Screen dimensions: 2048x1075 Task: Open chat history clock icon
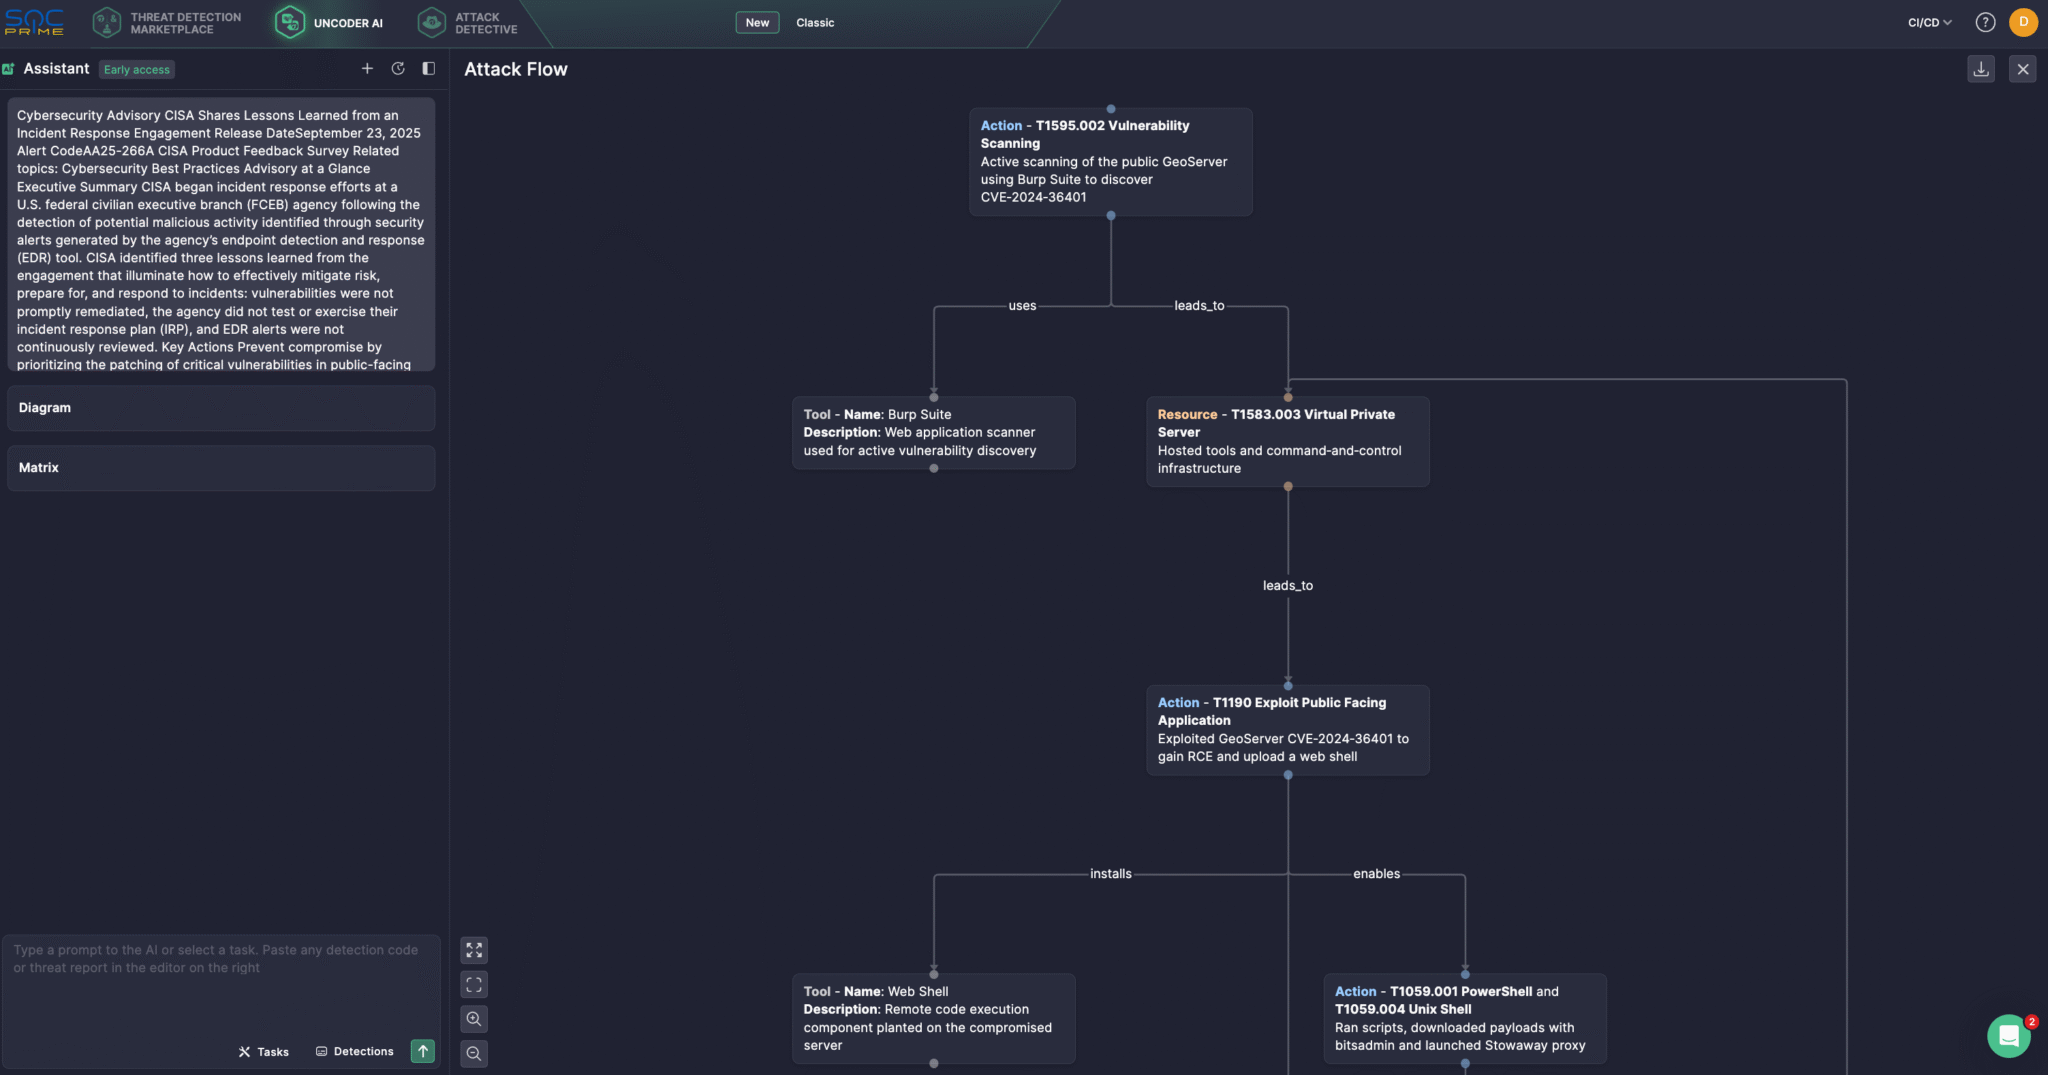pyautogui.click(x=398, y=68)
